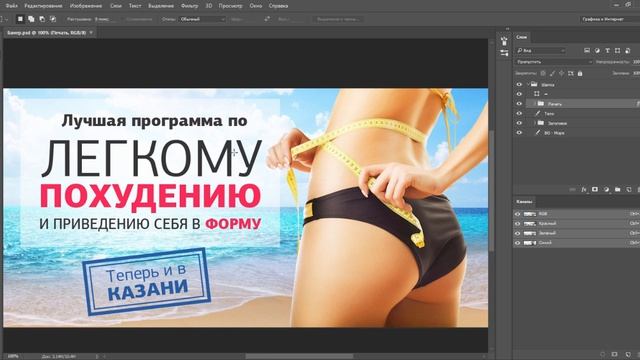
Task: Switch to the Каналы panel tab
Action: click(x=524, y=202)
